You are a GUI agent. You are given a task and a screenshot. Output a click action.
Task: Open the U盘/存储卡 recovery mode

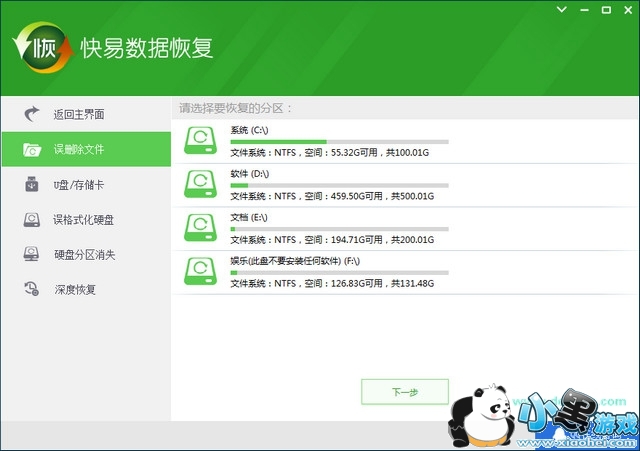pyautogui.click(x=86, y=184)
